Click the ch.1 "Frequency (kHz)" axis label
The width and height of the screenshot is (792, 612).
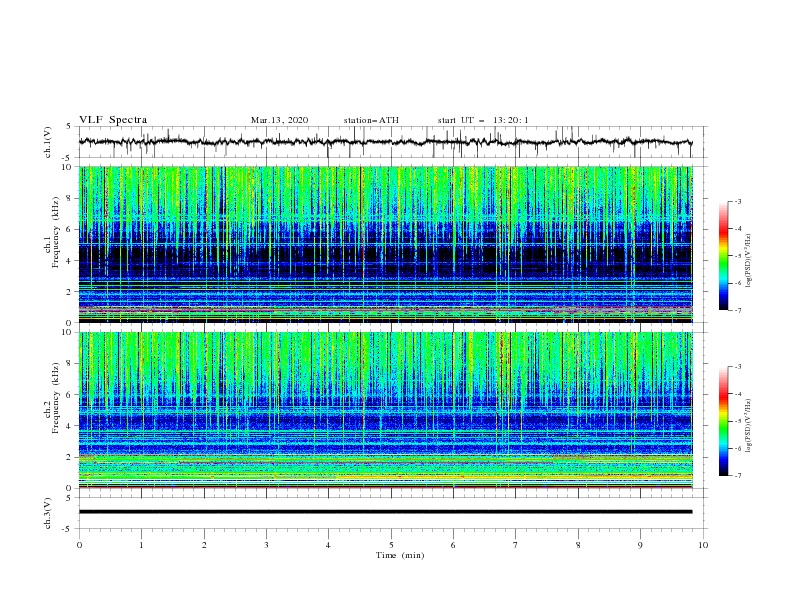[x=56, y=233]
